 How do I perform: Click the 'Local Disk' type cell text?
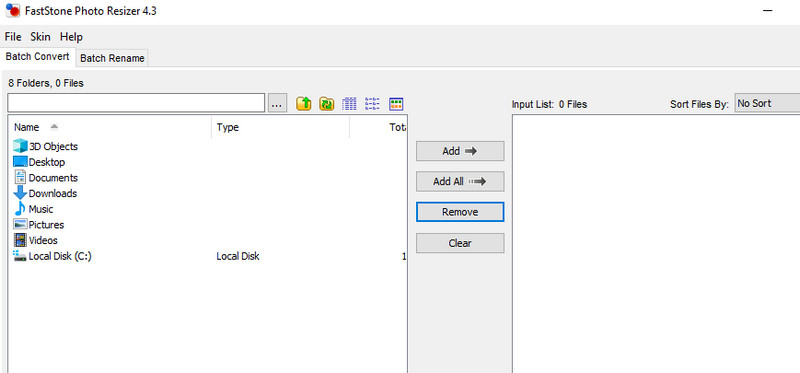(x=238, y=256)
